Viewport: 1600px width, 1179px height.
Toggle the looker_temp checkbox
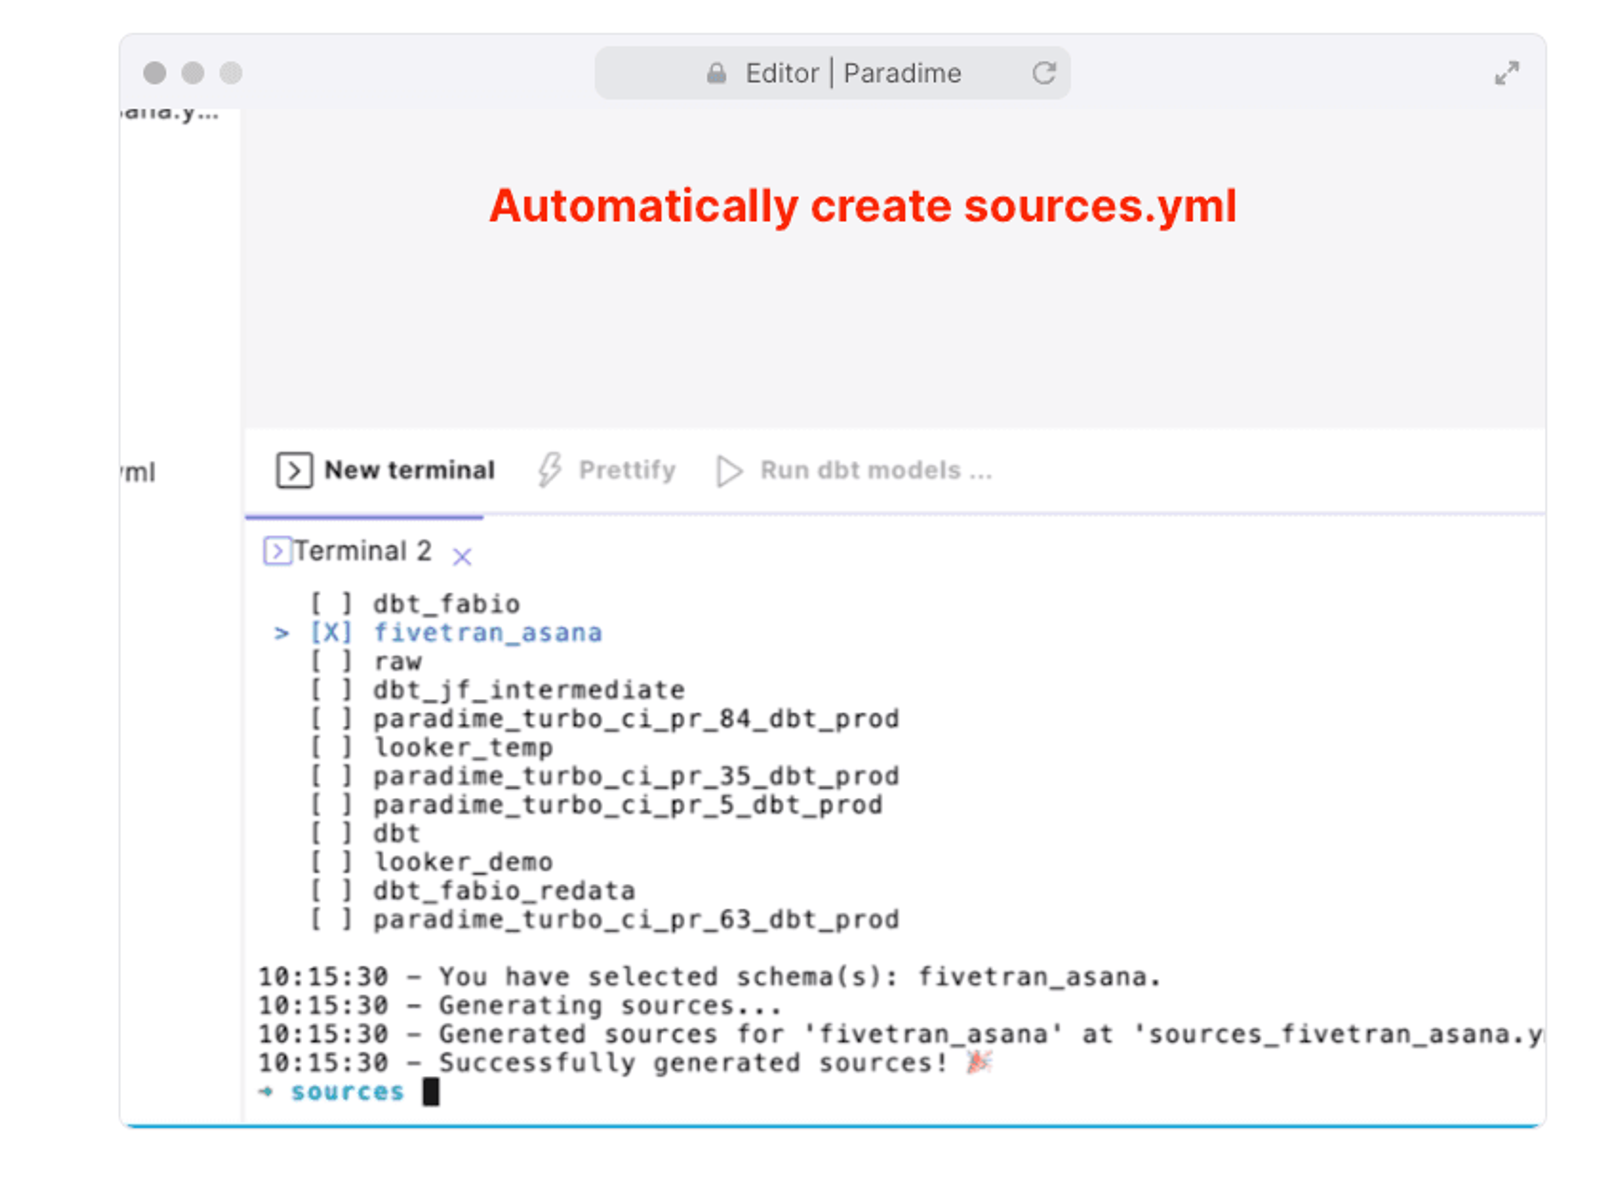[x=331, y=748]
